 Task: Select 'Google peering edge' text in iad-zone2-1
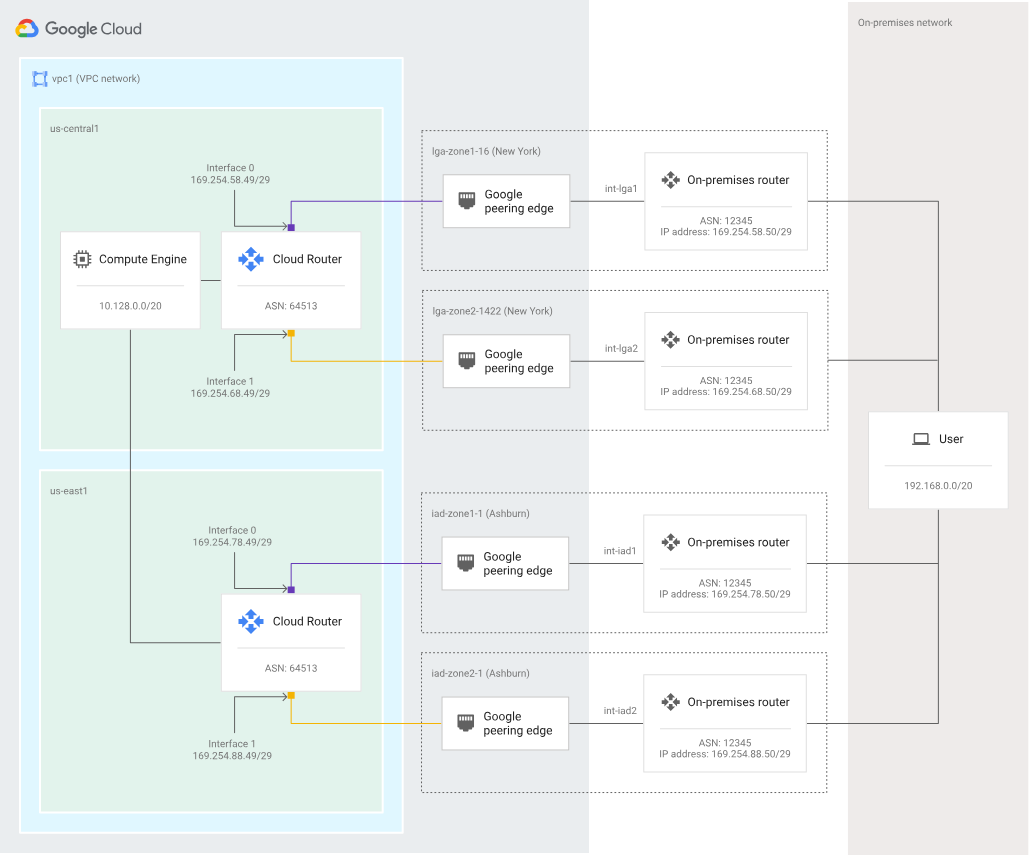coord(518,723)
